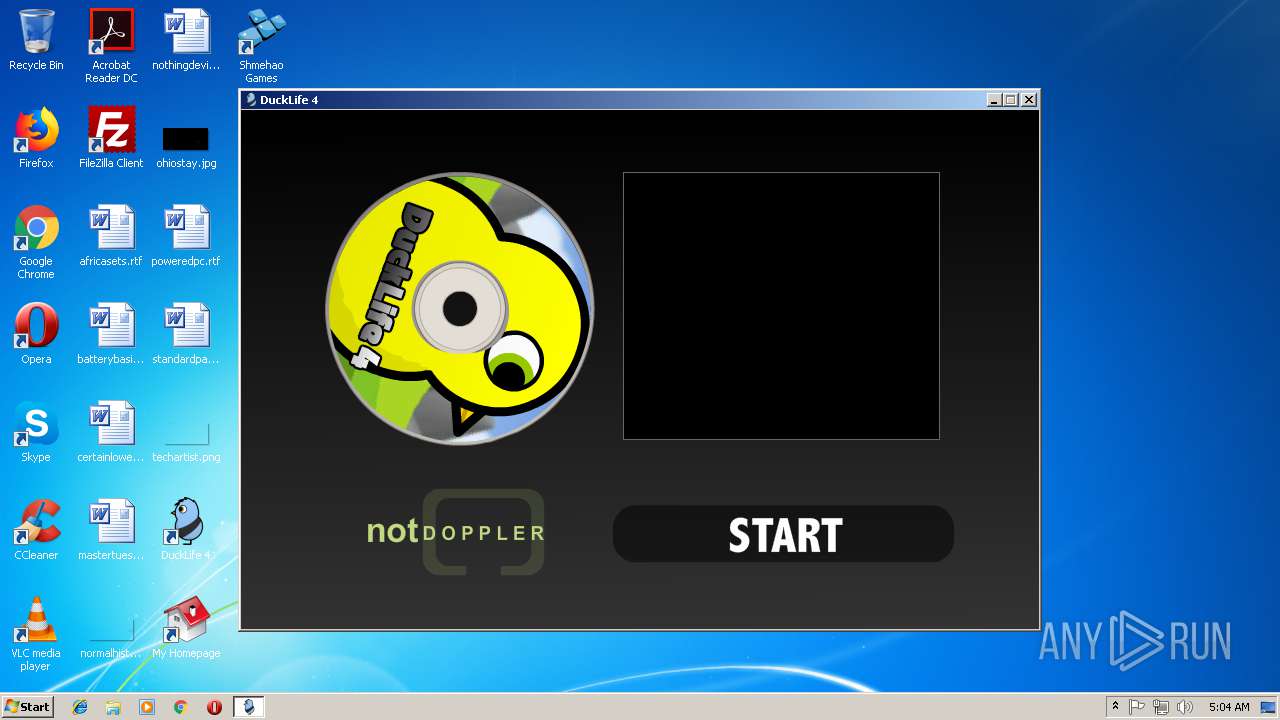The width and height of the screenshot is (1280, 720).
Task: Launch FileZilla Client shortcut
Action: point(111,138)
